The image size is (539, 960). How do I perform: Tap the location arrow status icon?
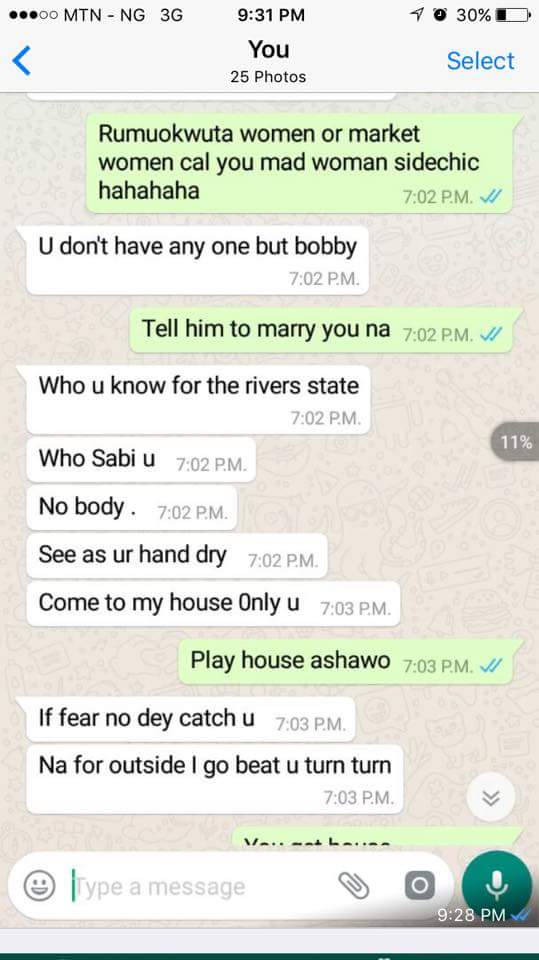[x=417, y=15]
